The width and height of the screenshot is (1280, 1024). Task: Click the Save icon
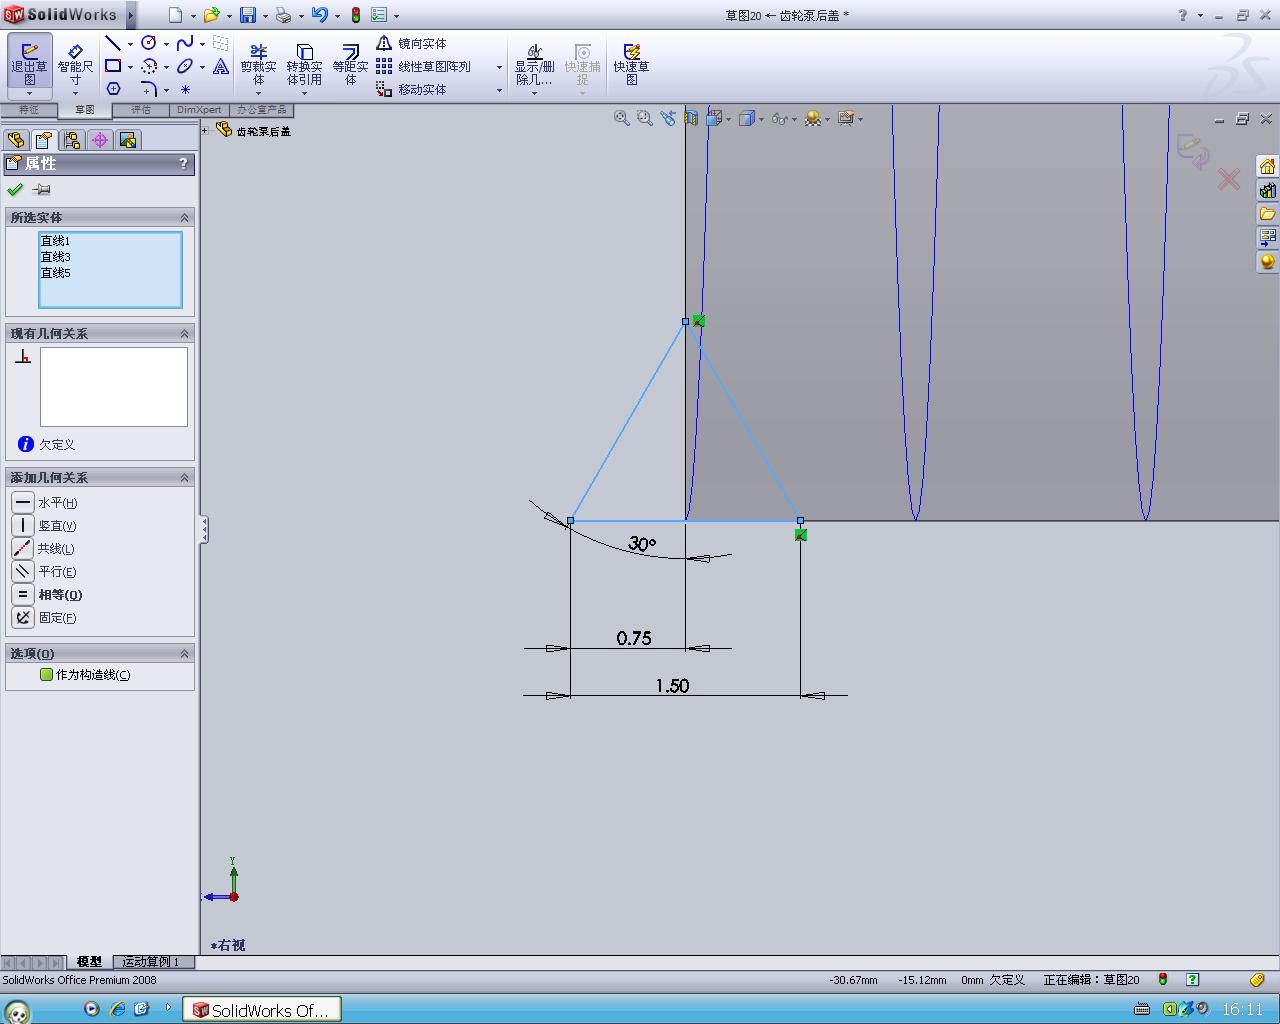click(x=247, y=15)
